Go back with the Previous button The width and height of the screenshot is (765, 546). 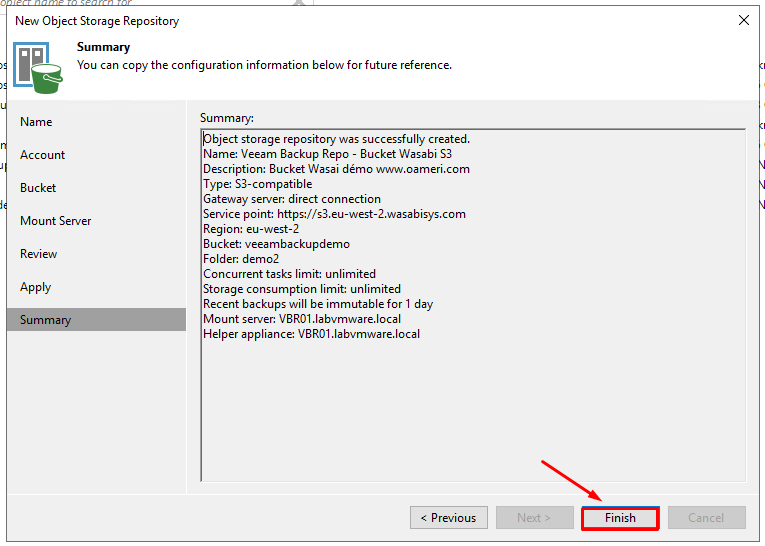pos(449,518)
